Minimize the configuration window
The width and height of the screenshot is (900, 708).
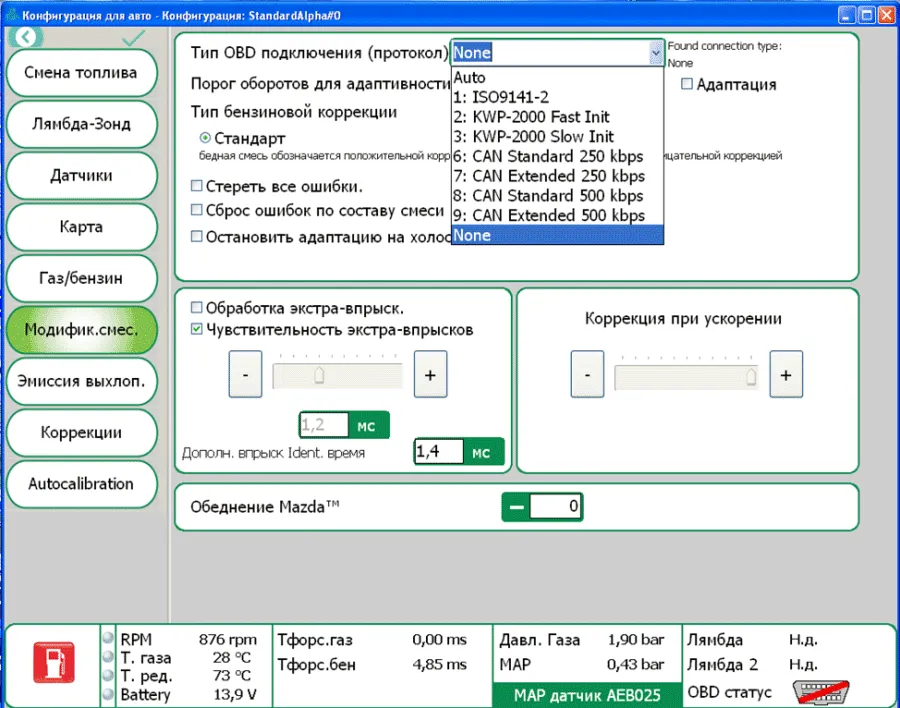click(847, 15)
